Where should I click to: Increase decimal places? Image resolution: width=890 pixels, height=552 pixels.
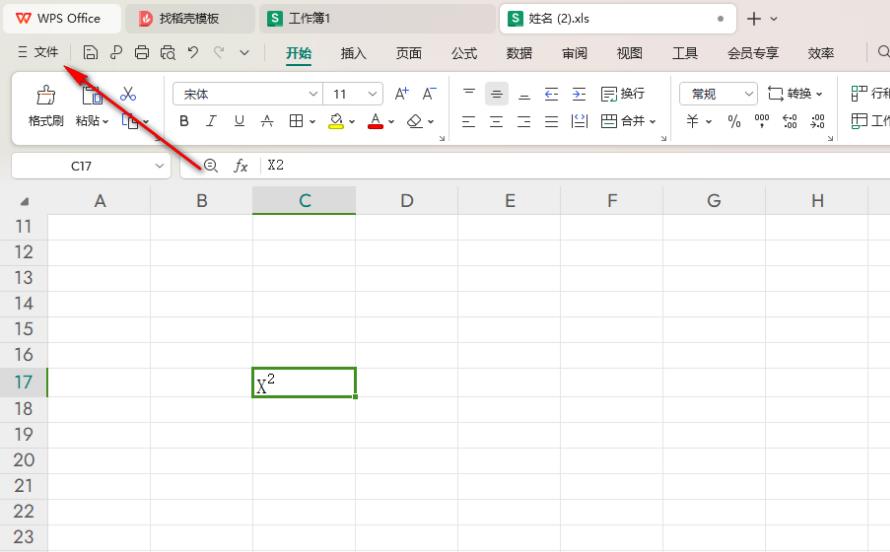[x=790, y=121]
